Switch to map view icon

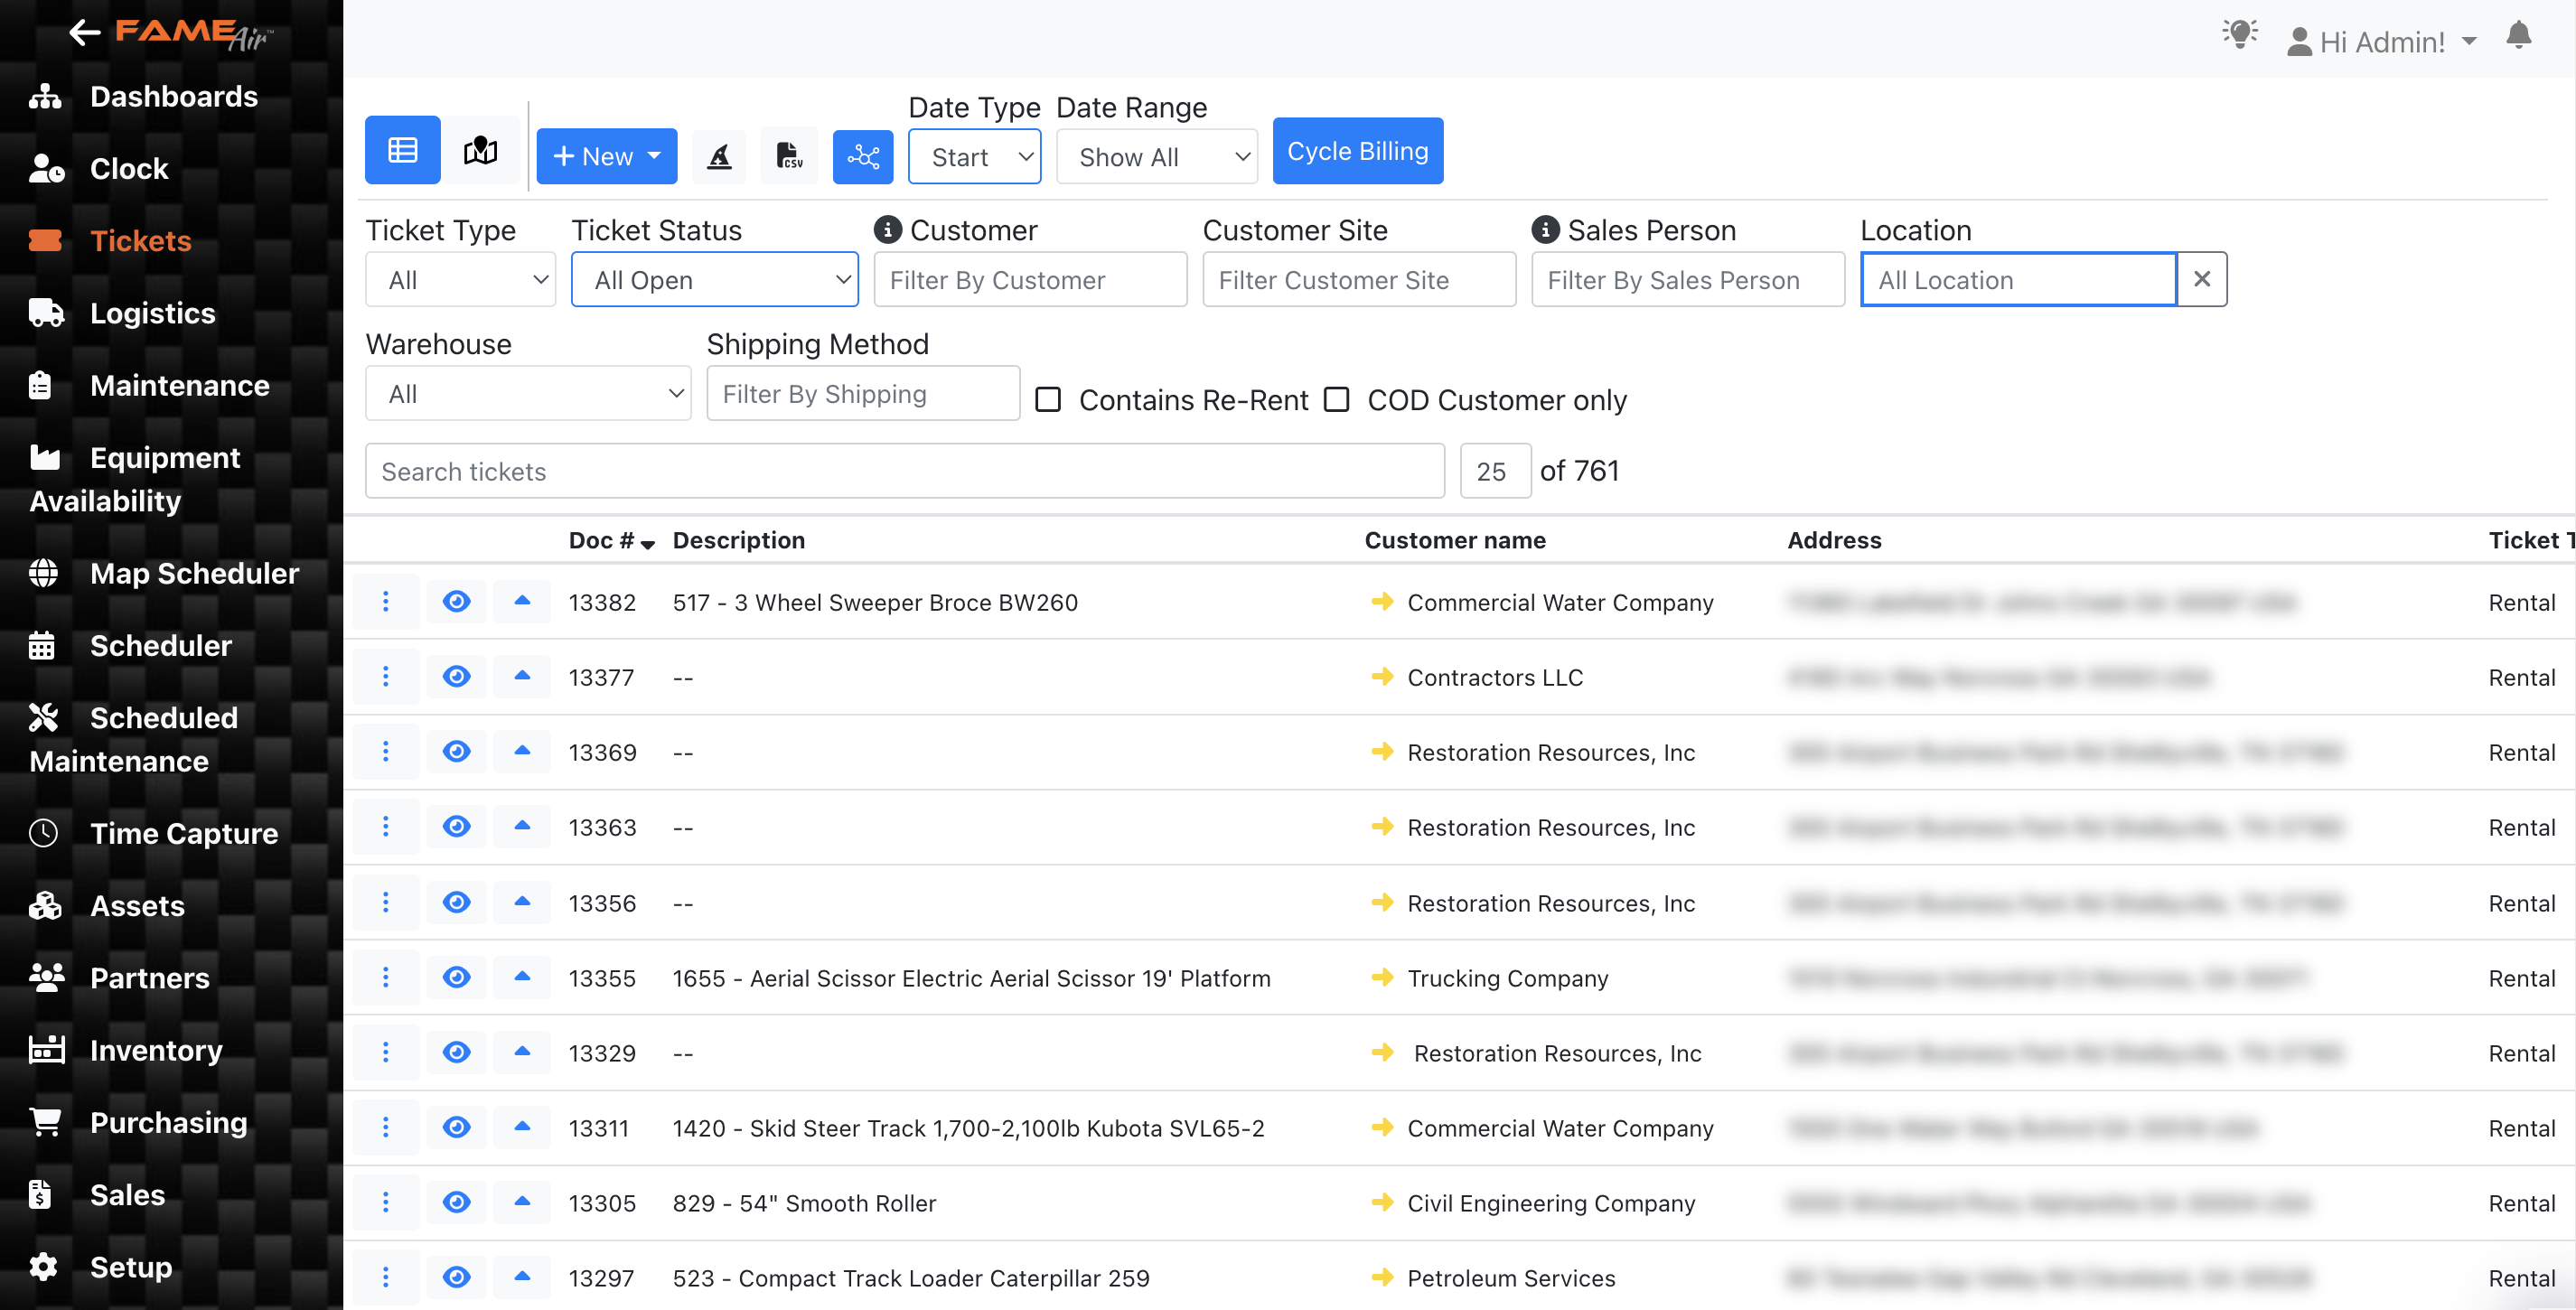[480, 151]
